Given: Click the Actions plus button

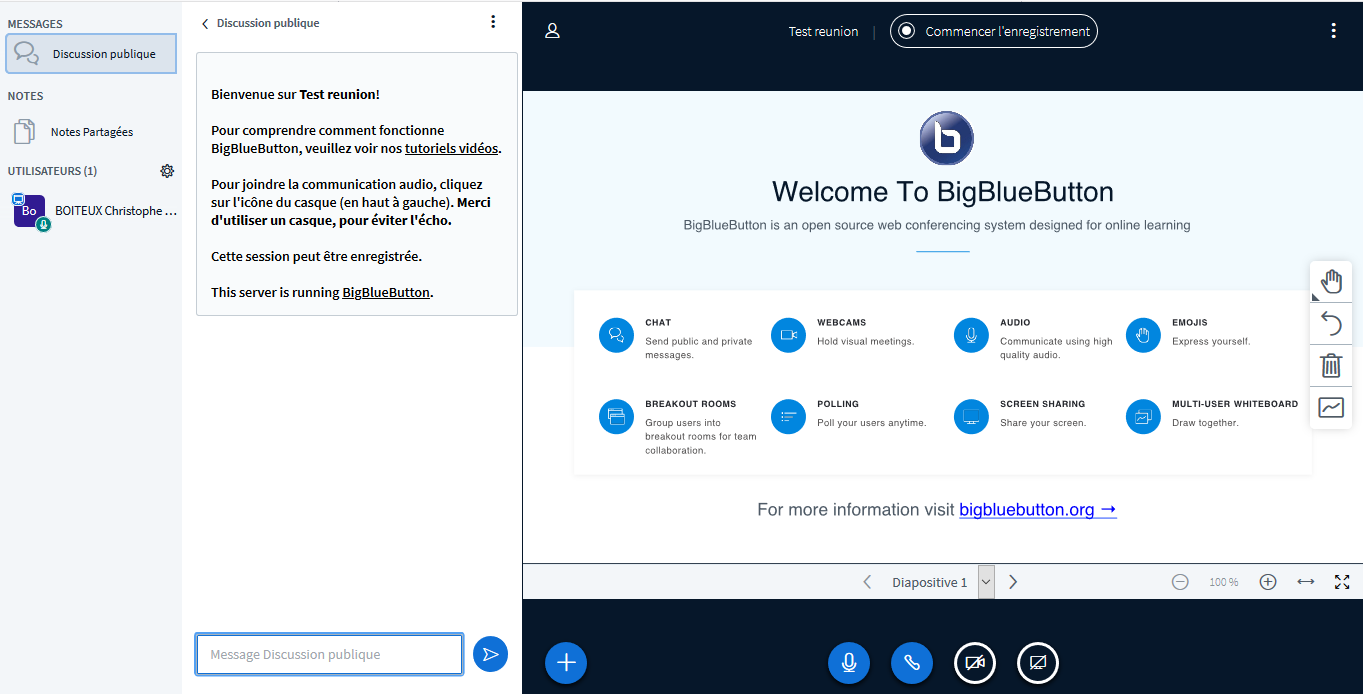Looking at the screenshot, I should [x=566, y=662].
